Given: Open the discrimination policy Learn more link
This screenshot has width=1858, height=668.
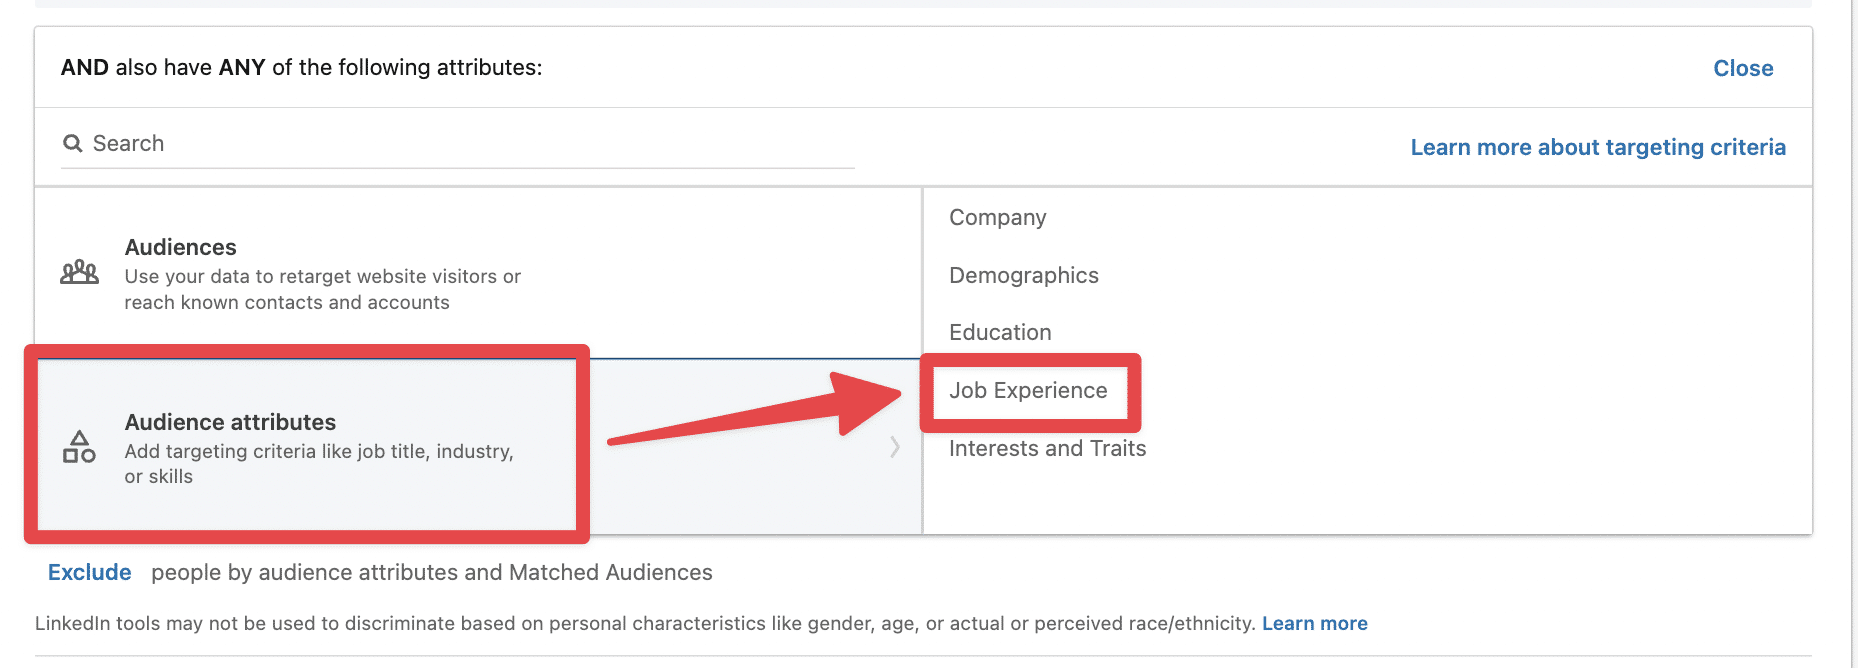Looking at the screenshot, I should (1314, 624).
